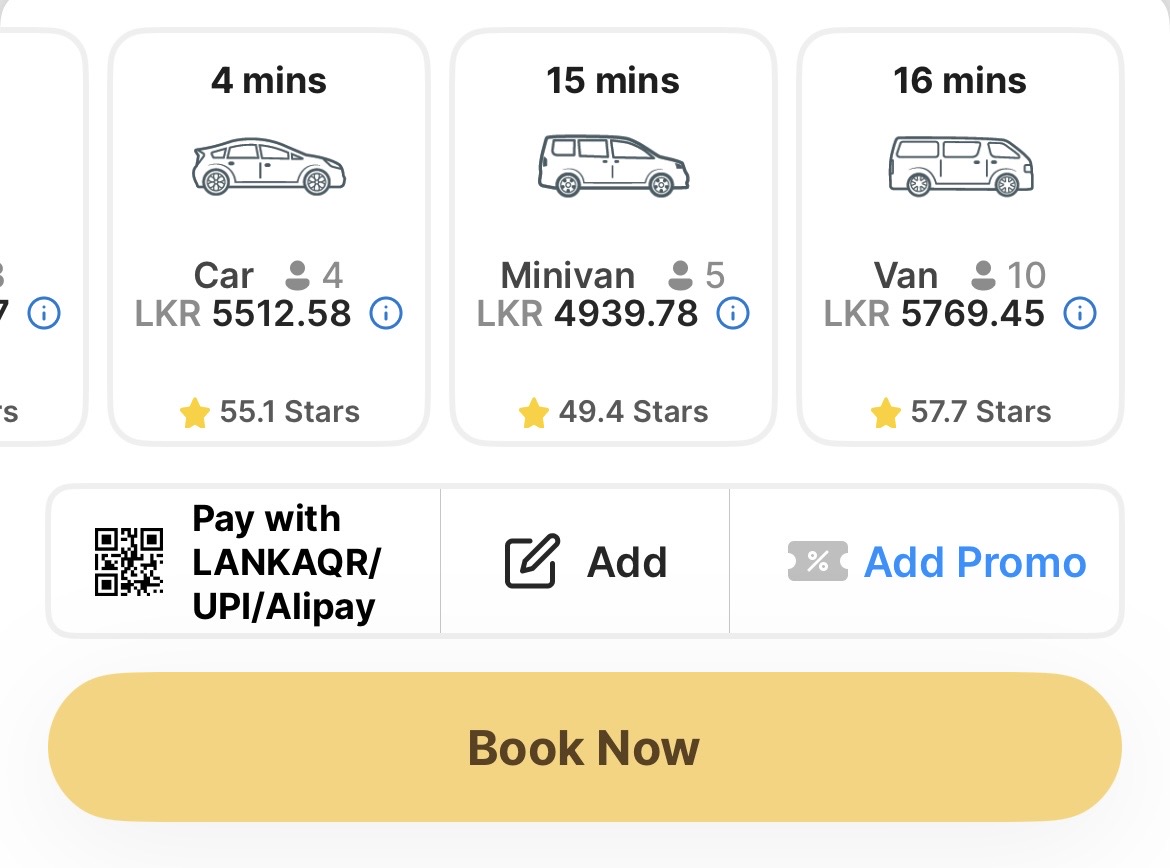This screenshot has width=1170, height=868.
Task: Tap info icon on partially hidden card
Action: (x=44, y=313)
